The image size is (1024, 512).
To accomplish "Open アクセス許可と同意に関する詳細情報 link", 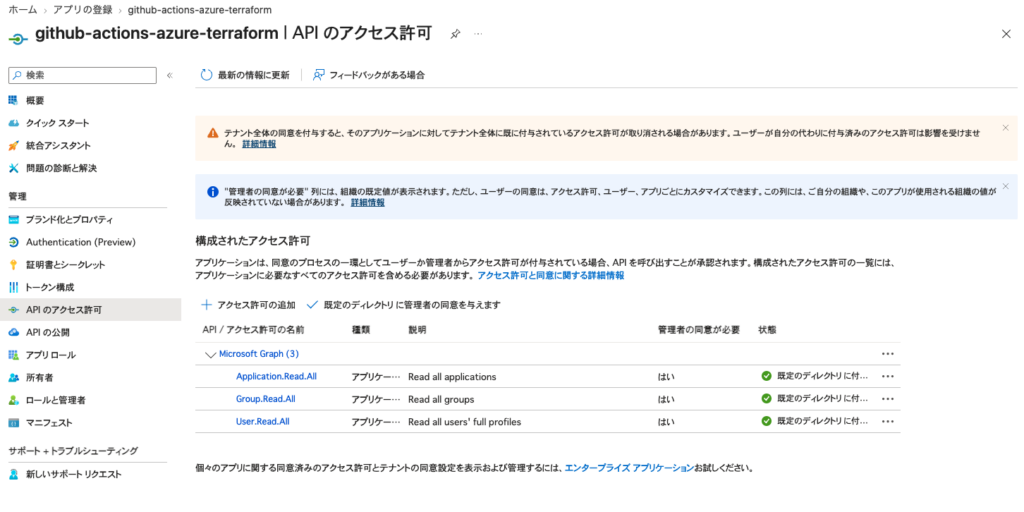I will (x=551, y=276).
